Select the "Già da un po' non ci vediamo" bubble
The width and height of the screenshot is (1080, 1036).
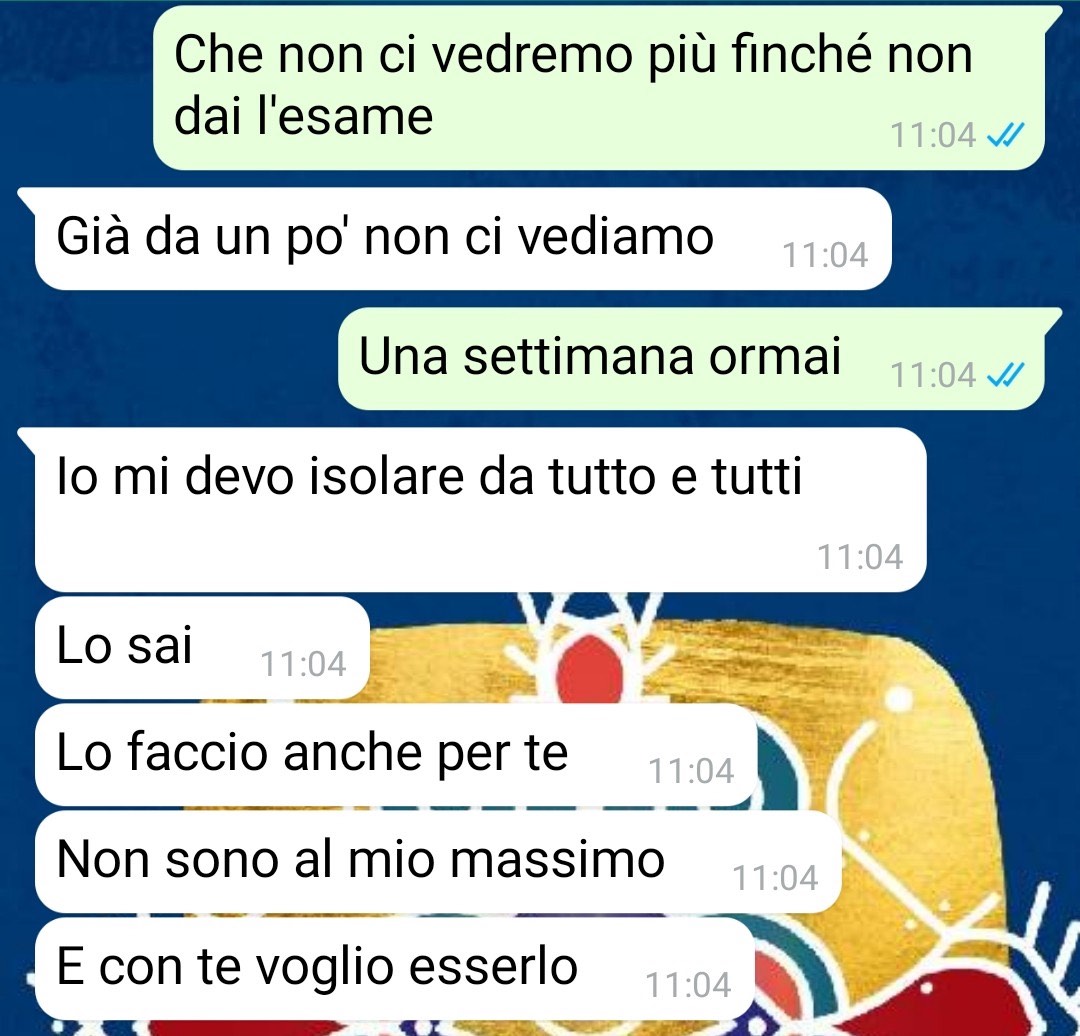463,238
